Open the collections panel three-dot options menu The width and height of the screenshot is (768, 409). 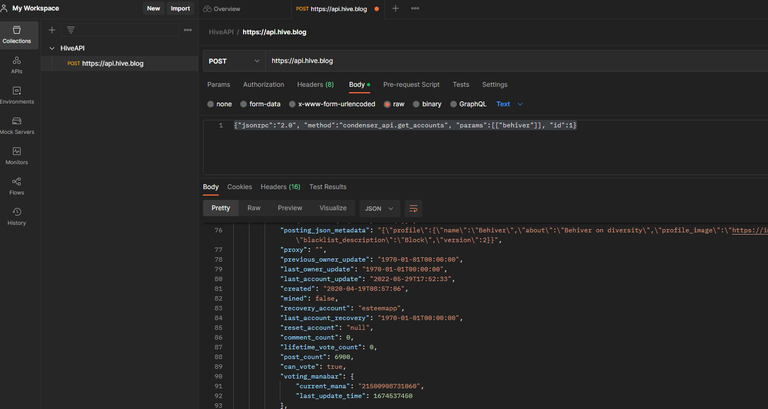coord(188,30)
